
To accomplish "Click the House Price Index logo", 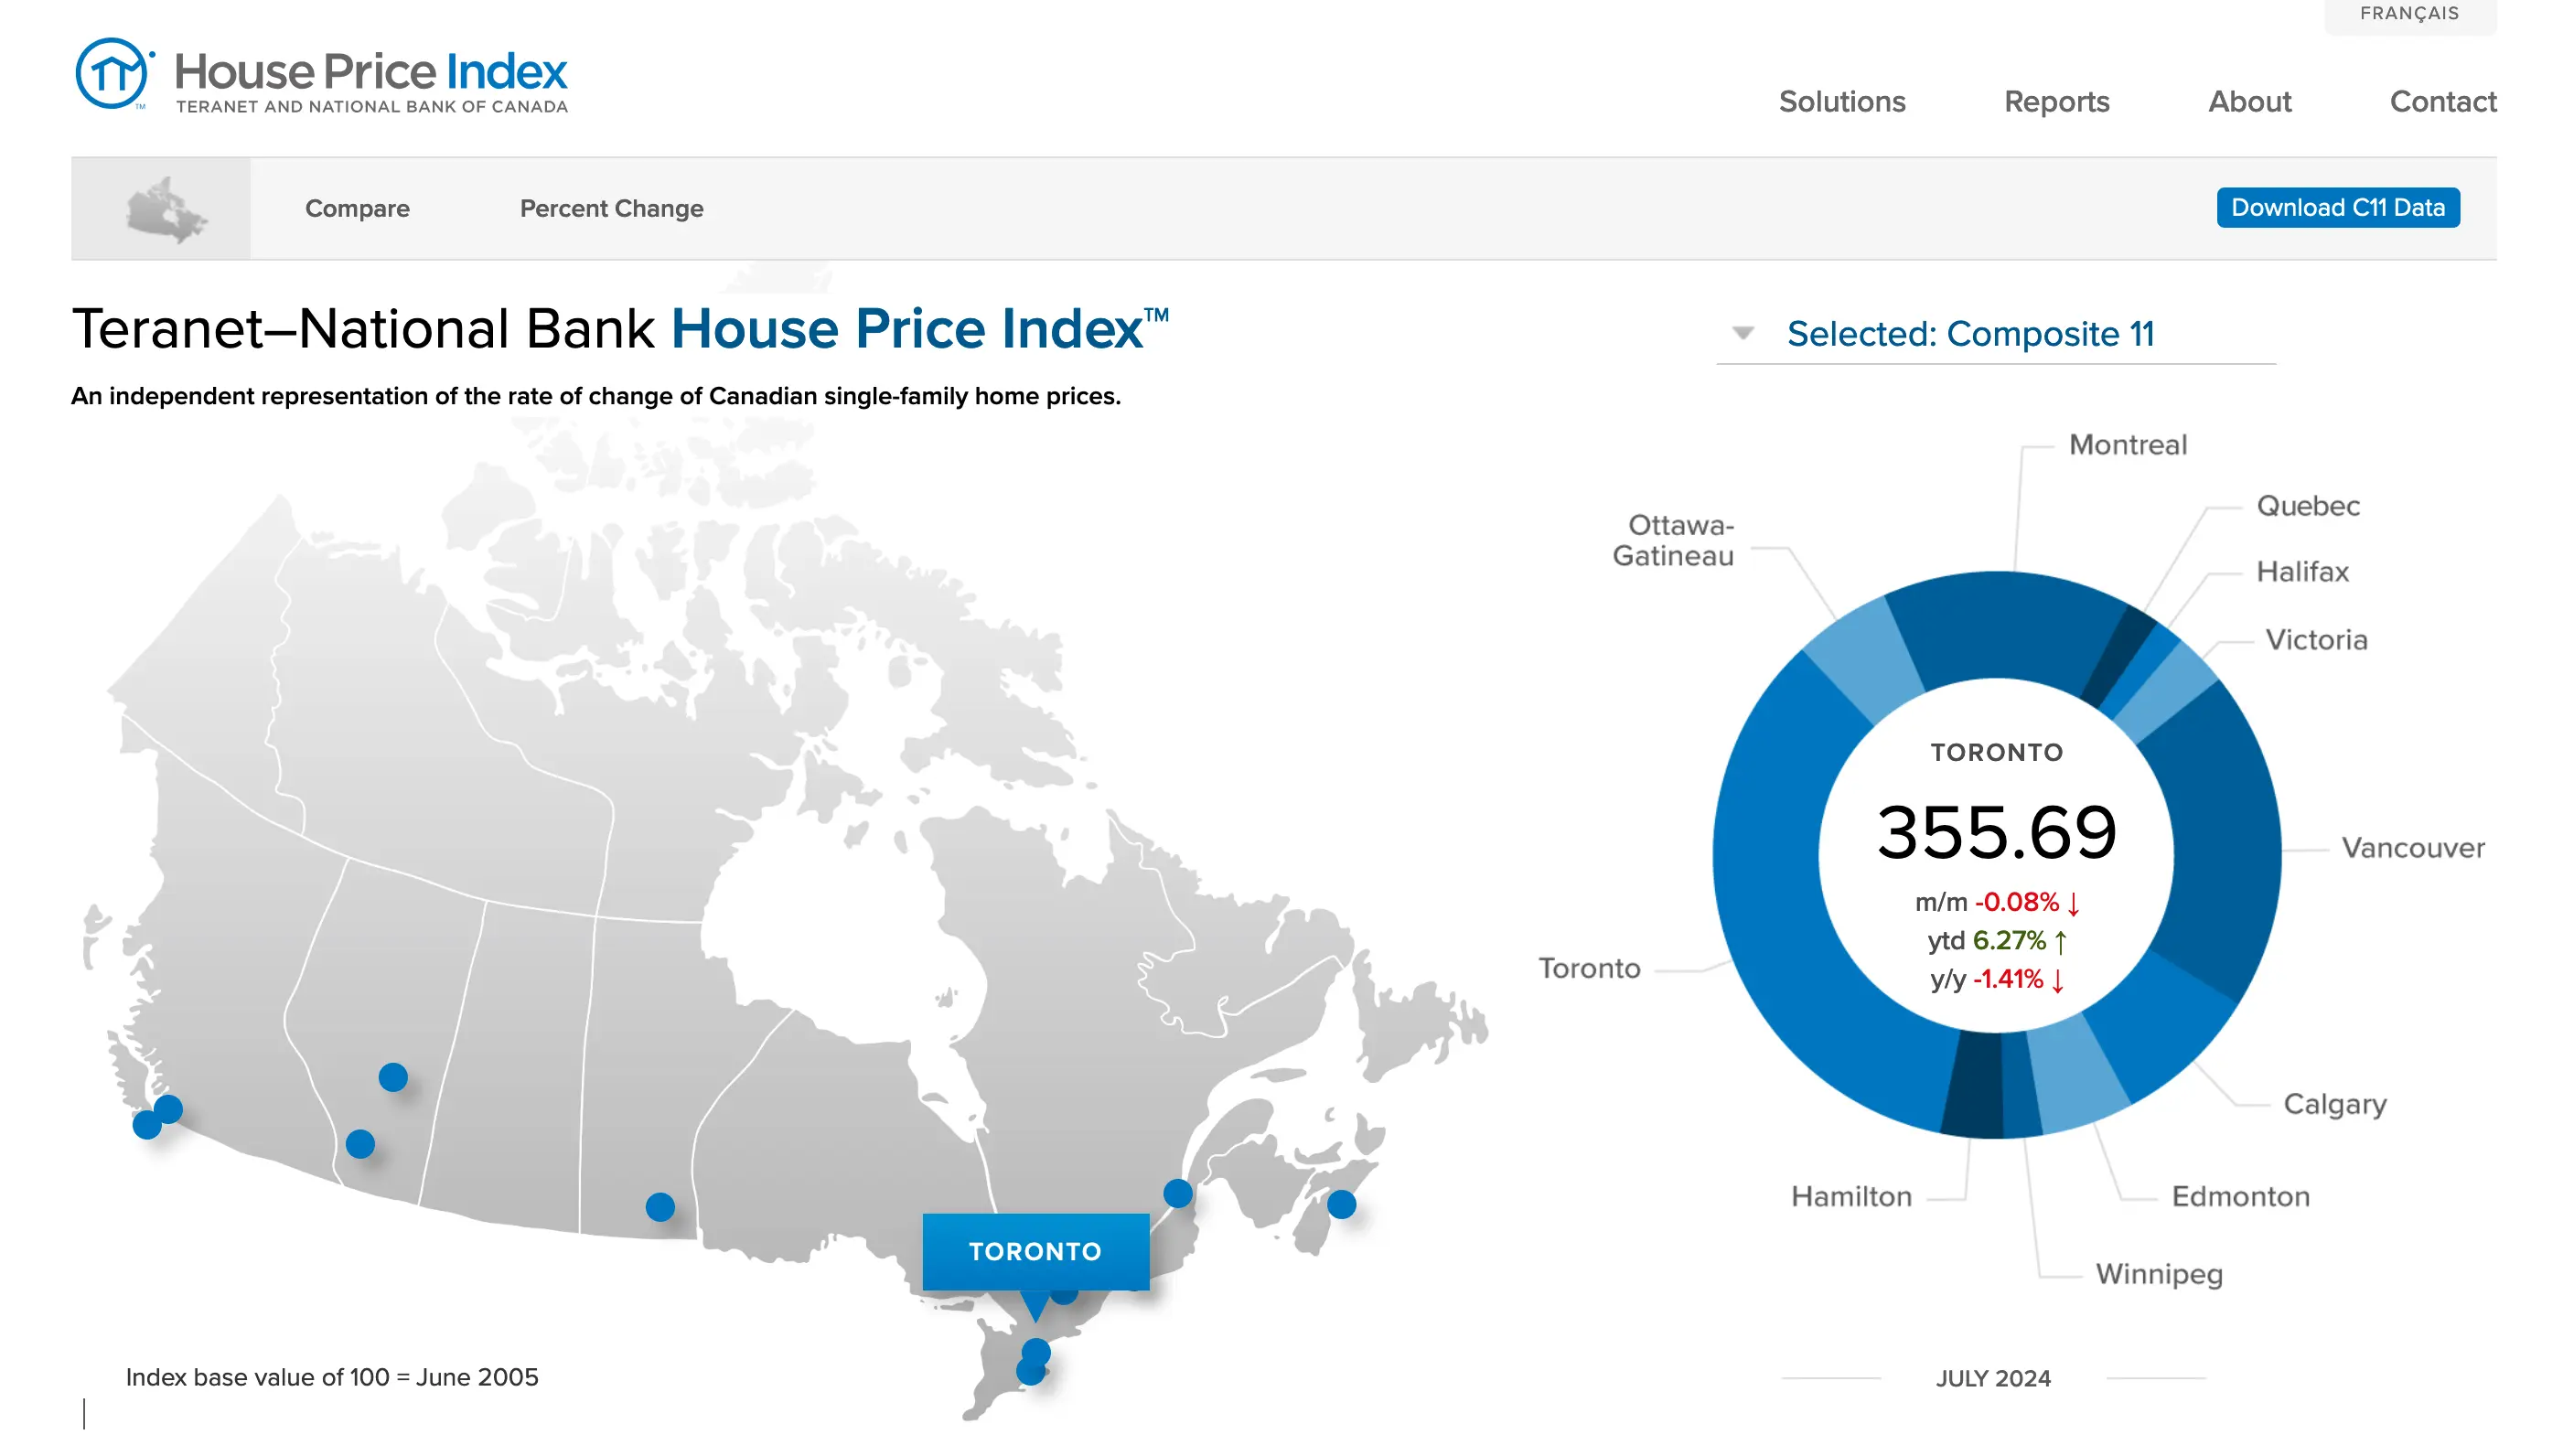I will point(320,73).
